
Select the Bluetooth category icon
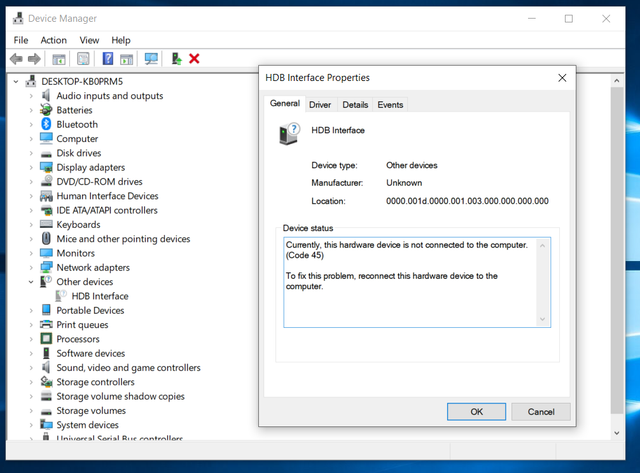[46, 124]
